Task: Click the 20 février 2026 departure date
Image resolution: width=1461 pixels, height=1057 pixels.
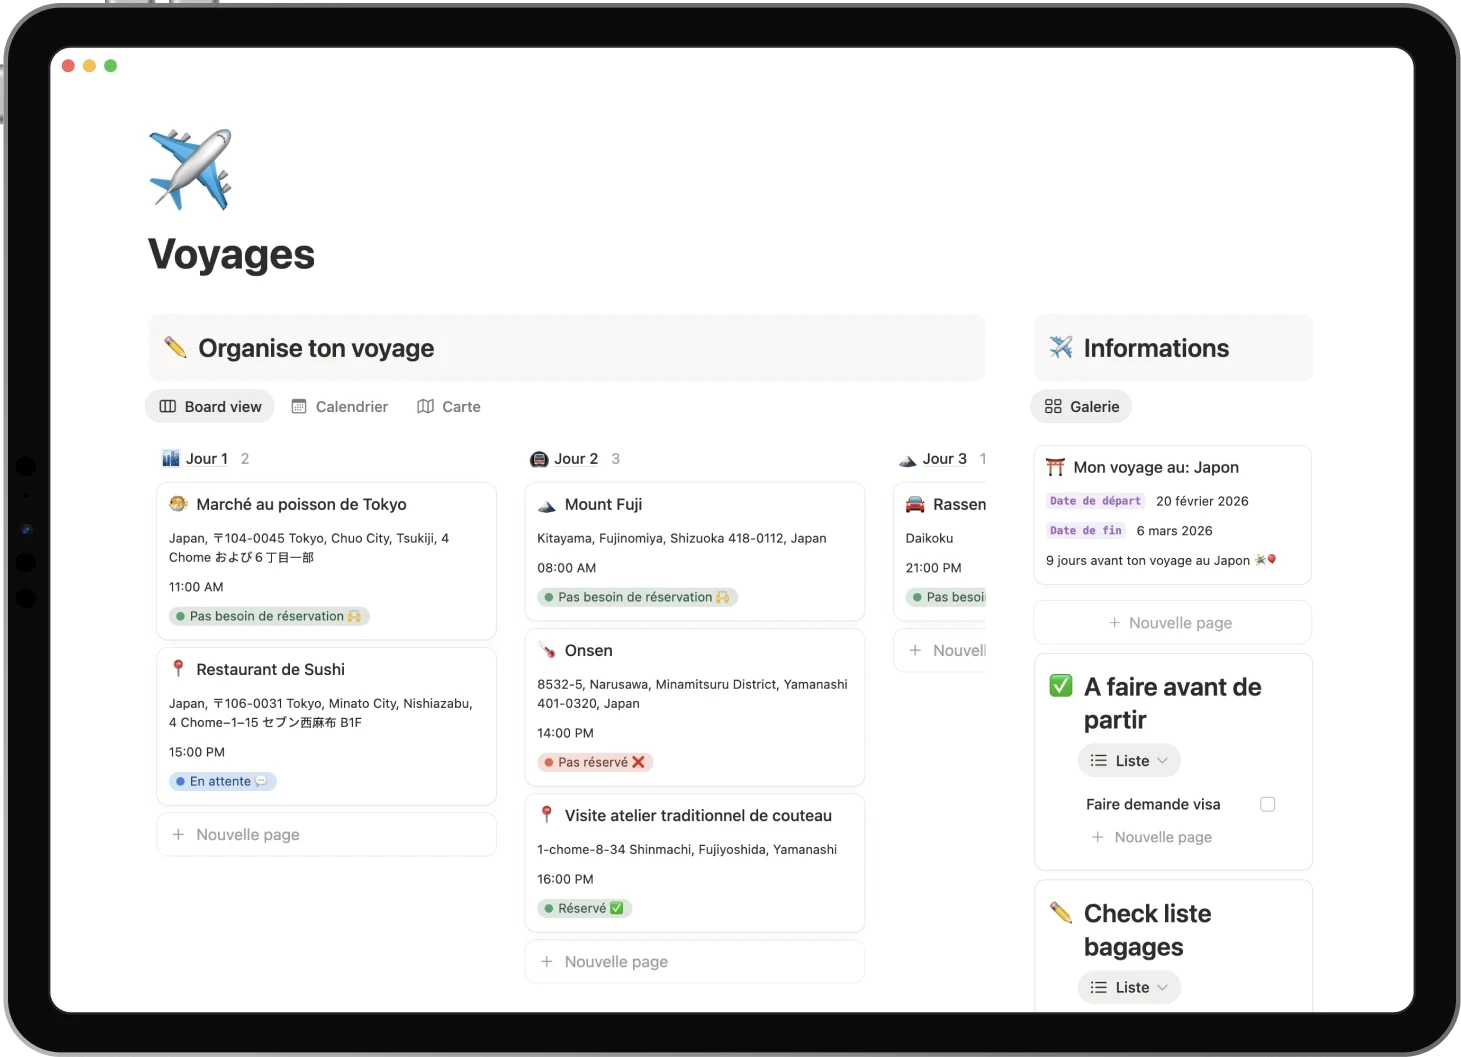Action: (x=1202, y=501)
